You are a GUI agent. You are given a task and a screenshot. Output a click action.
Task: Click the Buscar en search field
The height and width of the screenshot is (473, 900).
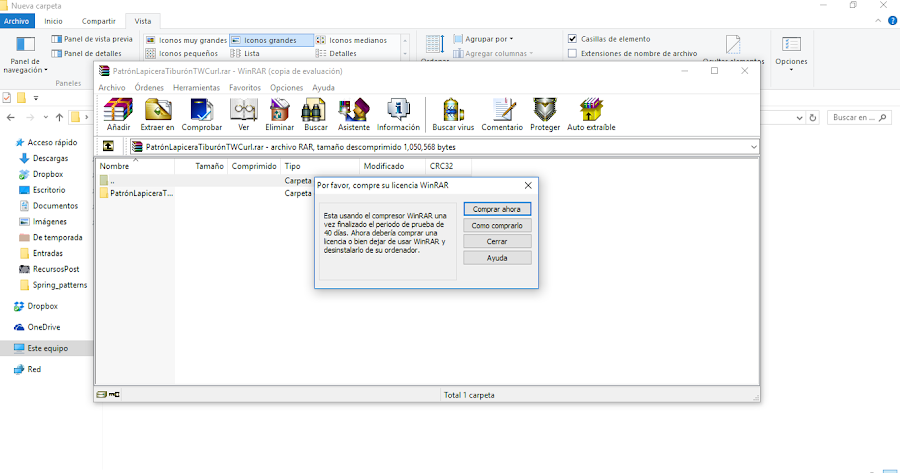[x=859, y=118]
